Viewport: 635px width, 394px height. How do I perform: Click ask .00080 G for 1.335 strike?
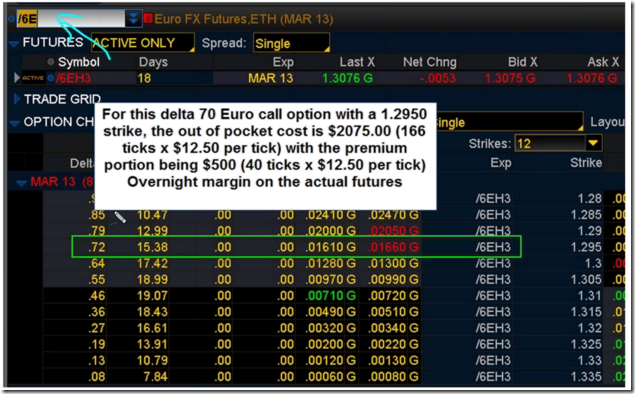(x=393, y=377)
